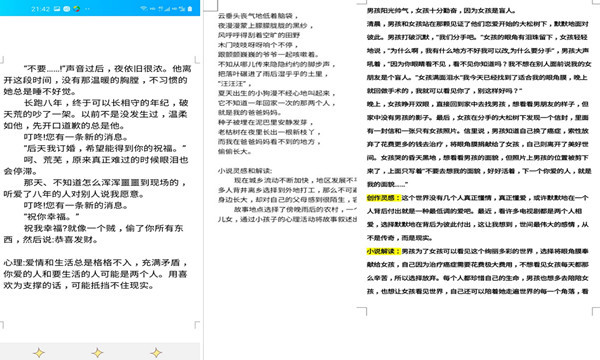
Task: Click the line starting with 心理:爱情和生活
Action: coord(96,262)
